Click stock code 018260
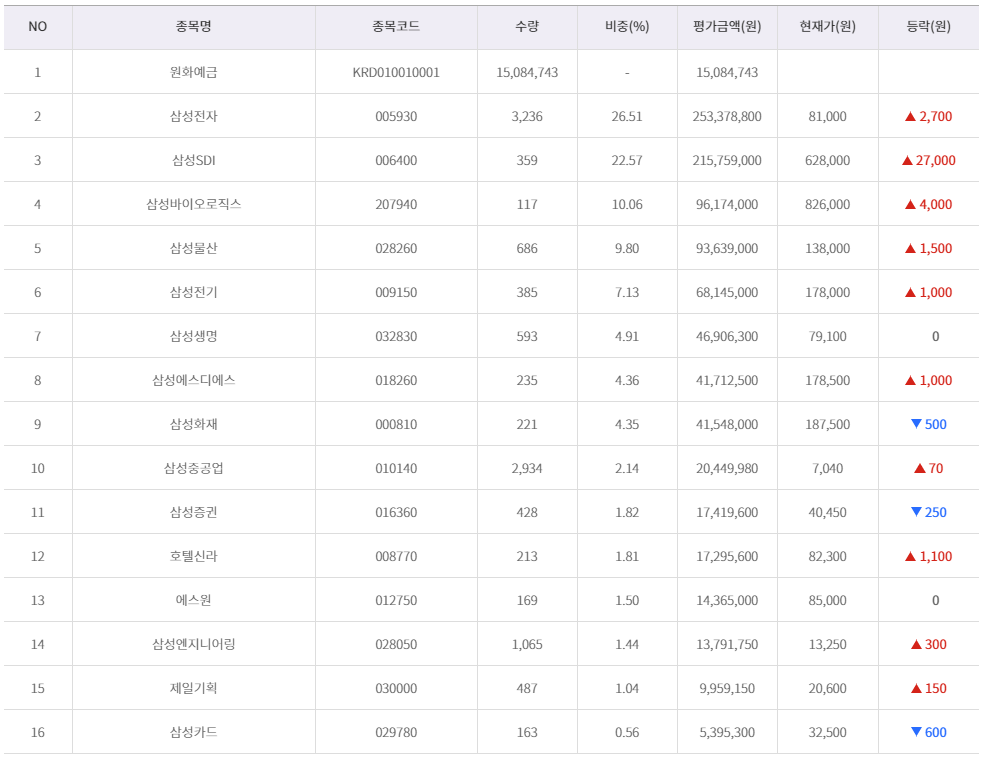This screenshot has width=984, height=763. 396,380
